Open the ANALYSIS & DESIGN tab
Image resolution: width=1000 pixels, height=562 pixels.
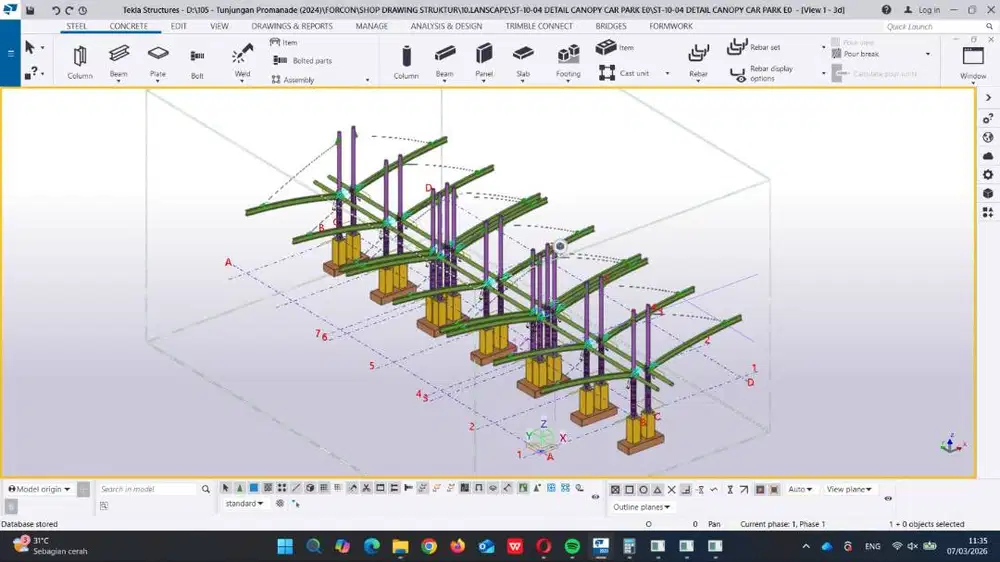coord(445,26)
